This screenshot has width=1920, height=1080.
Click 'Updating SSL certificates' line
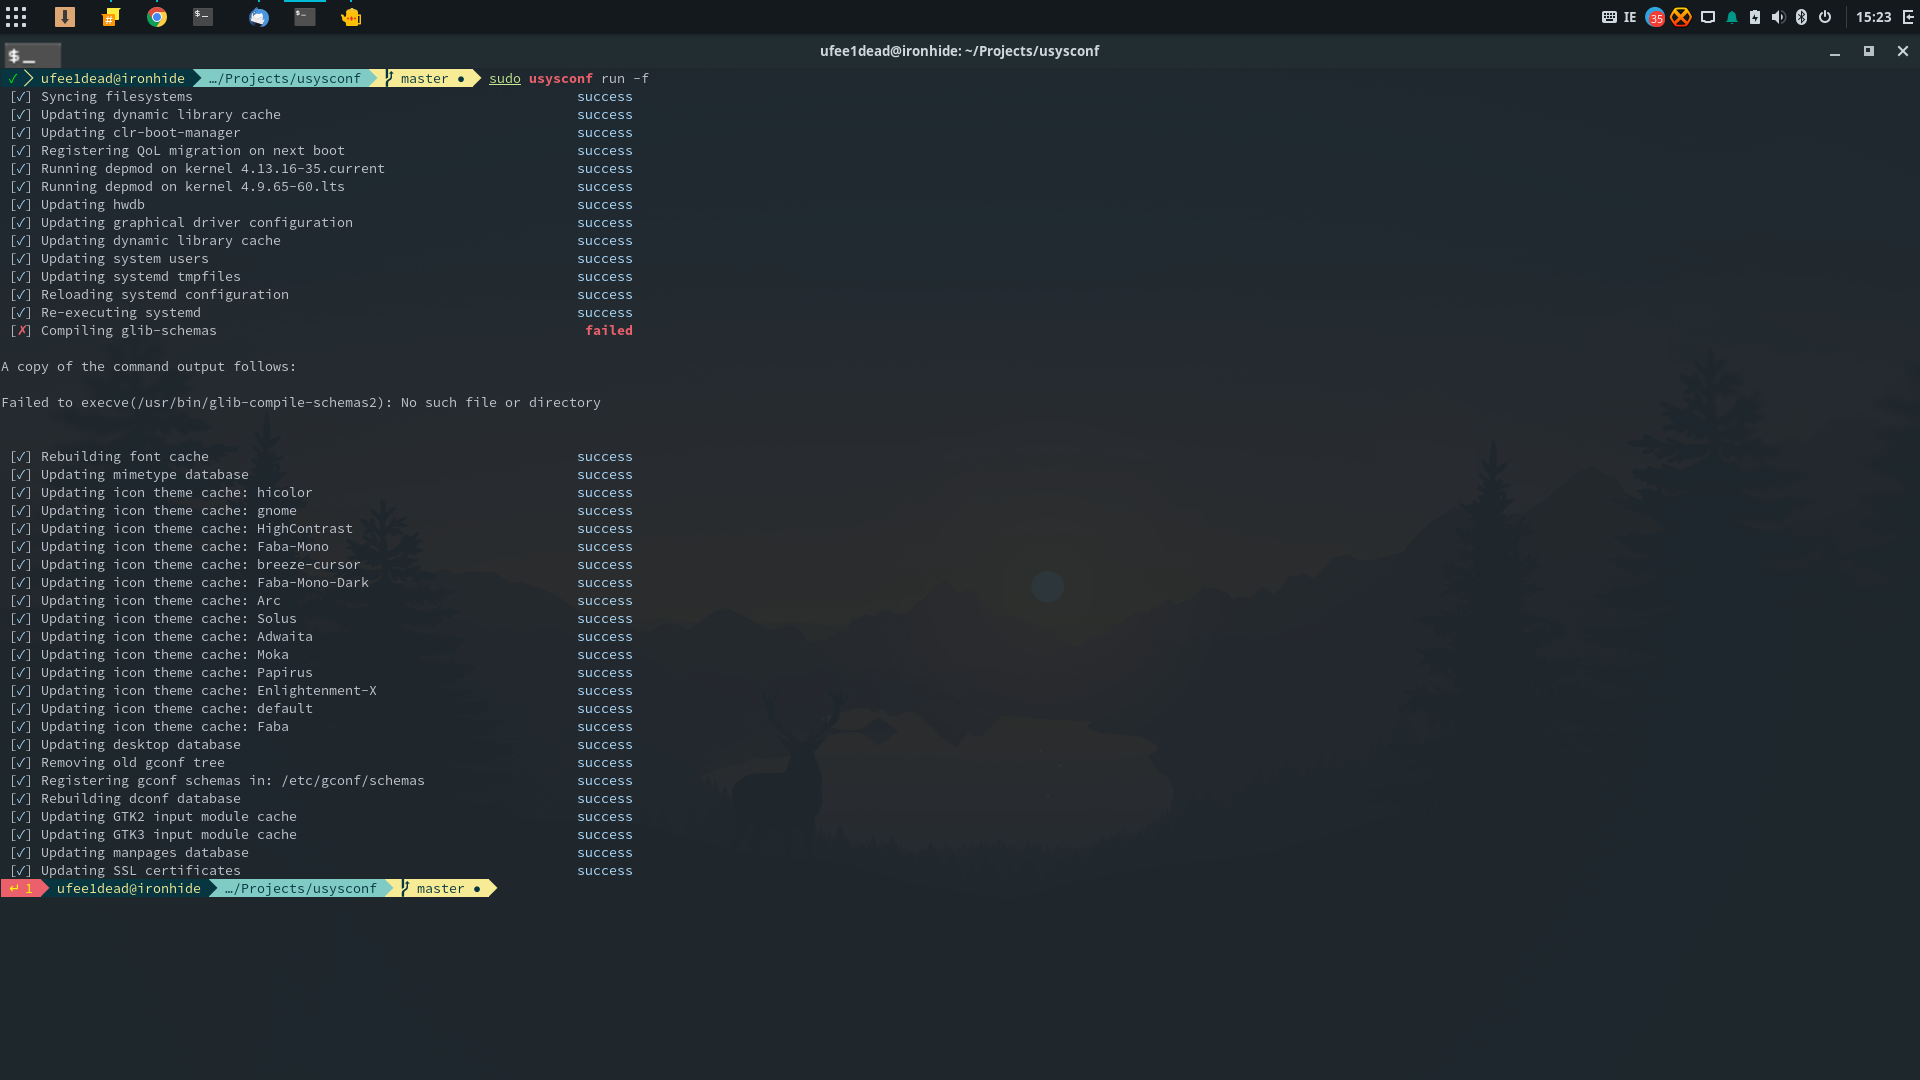(x=141, y=870)
